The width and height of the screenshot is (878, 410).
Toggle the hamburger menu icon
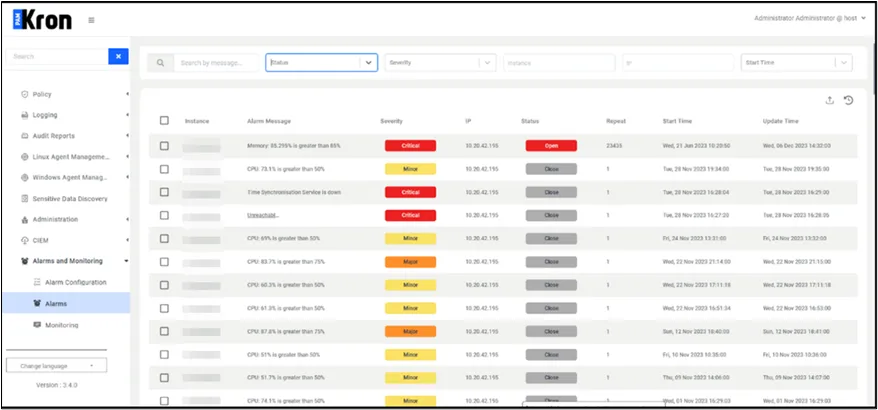pos(91,20)
